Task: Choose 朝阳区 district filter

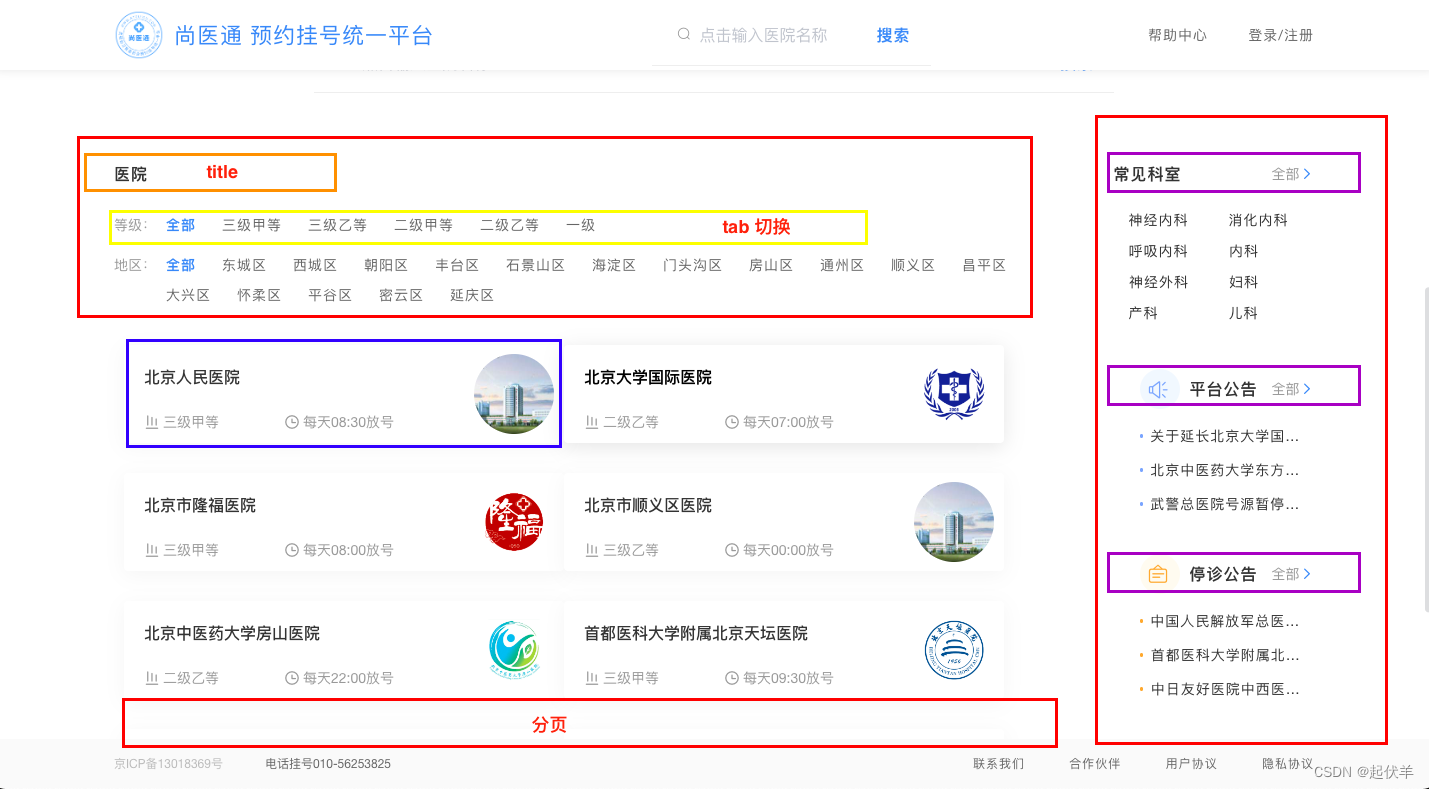Action: [x=386, y=265]
